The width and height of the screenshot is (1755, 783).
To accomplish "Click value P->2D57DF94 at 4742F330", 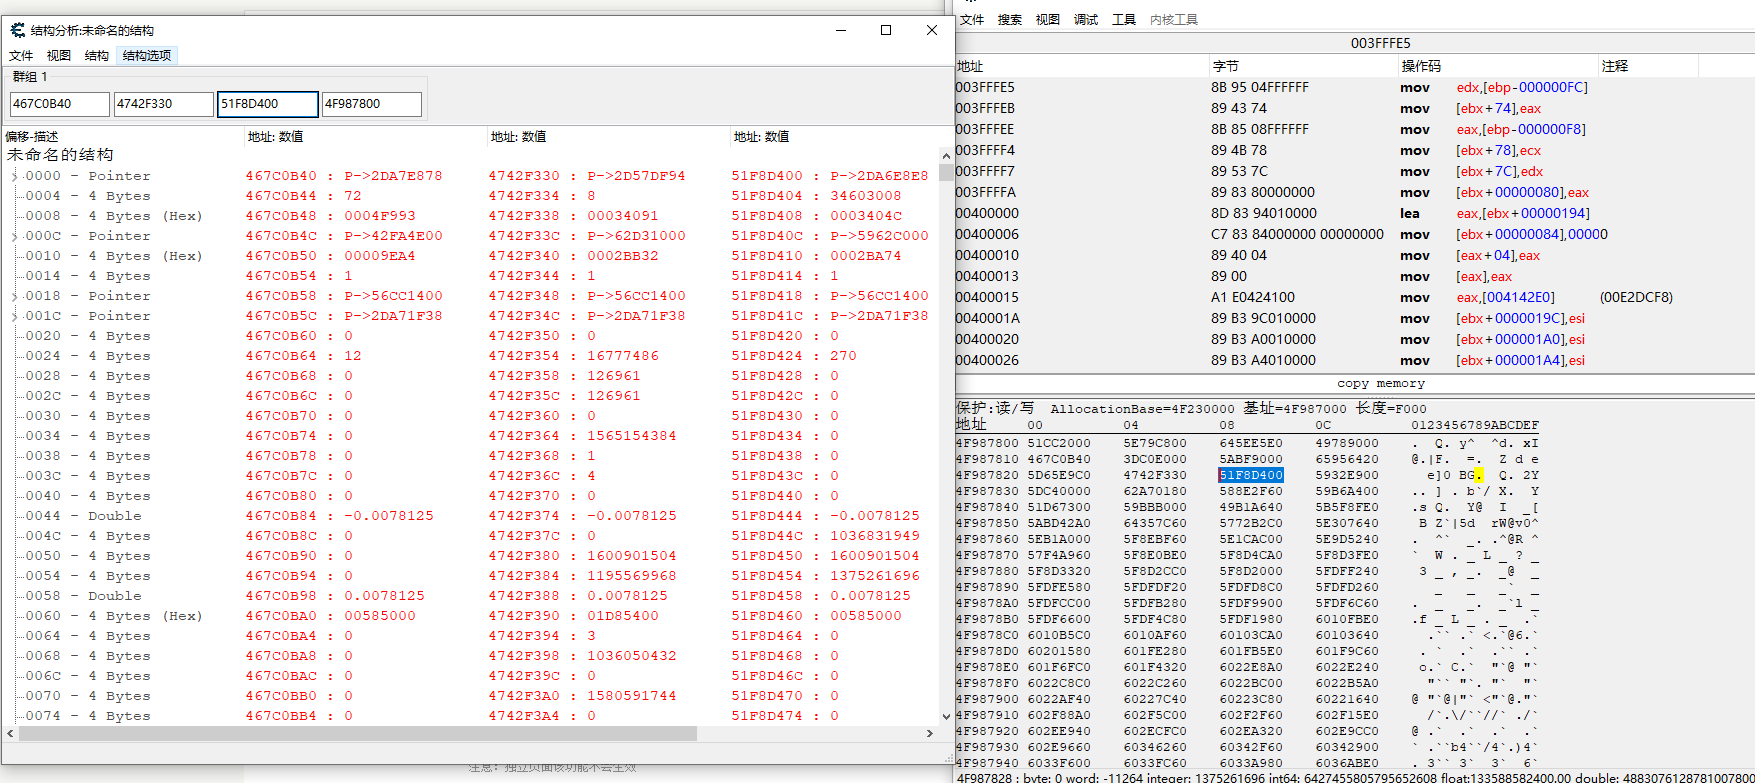I will [636, 176].
